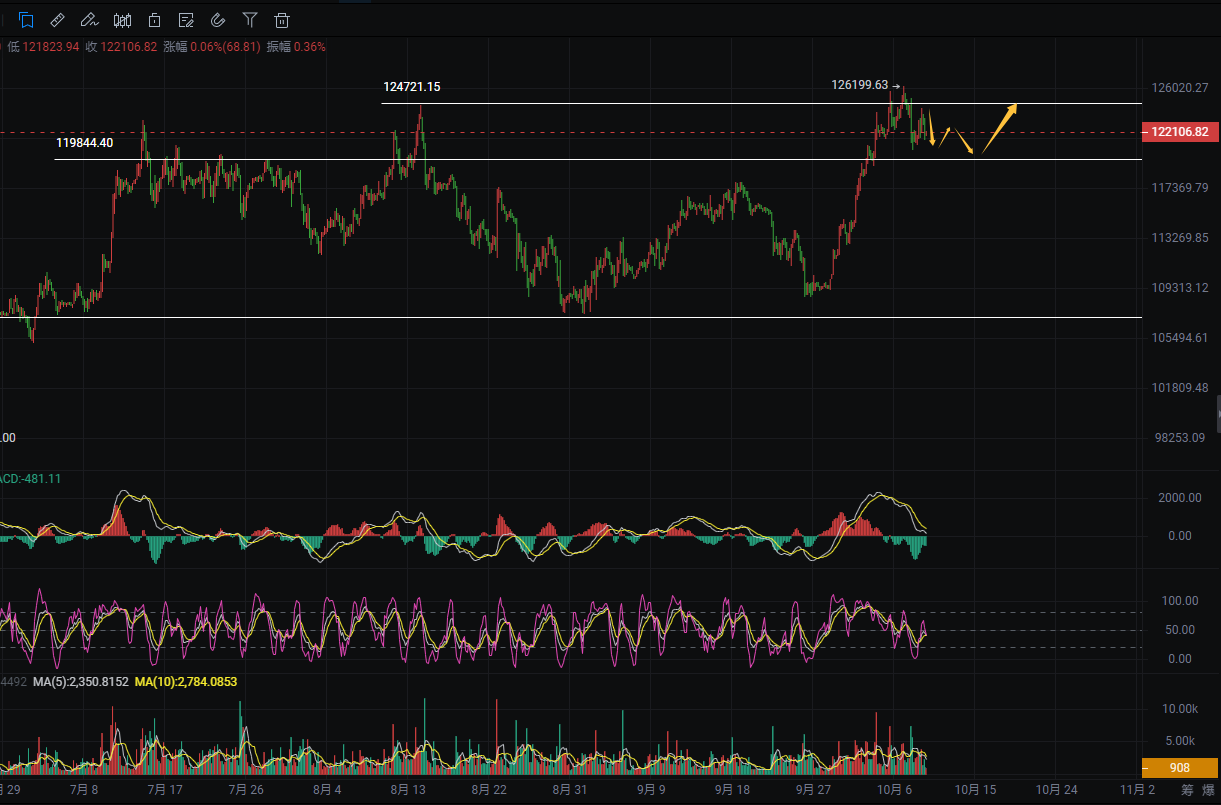1221x805 pixels.
Task: Toggle the magnet snap tool
Action: (x=218, y=20)
